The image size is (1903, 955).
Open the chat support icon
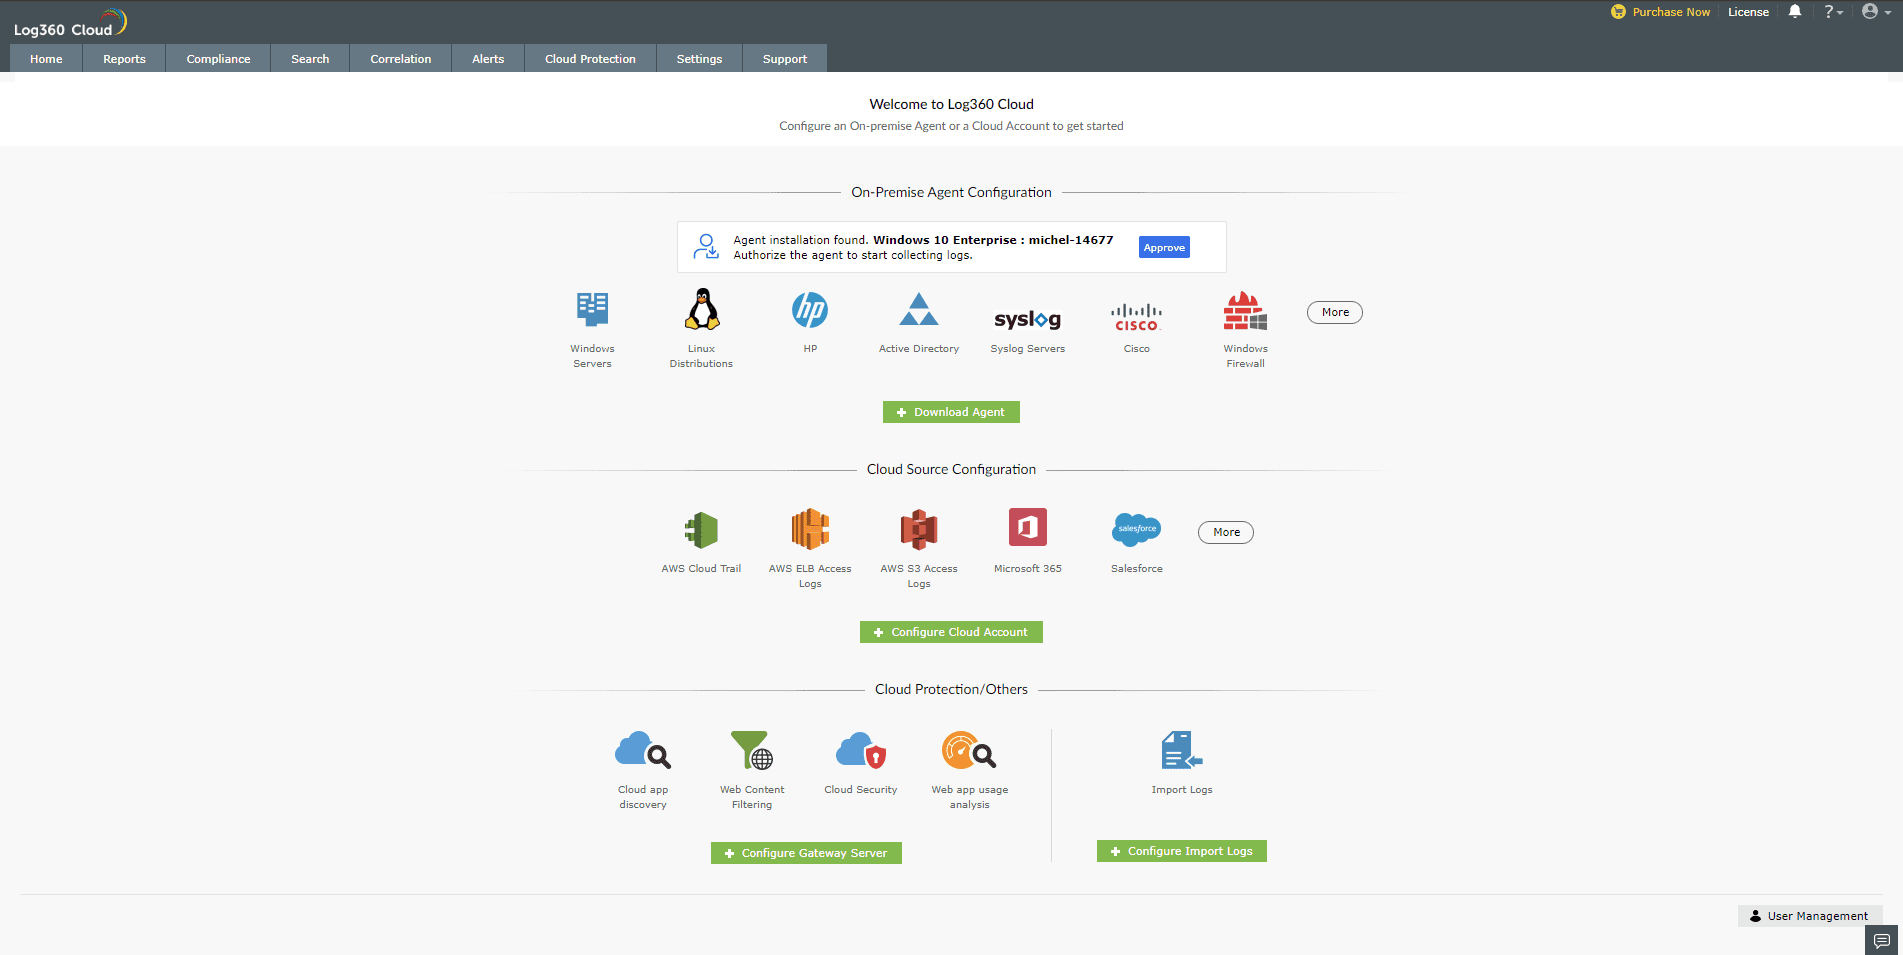click(x=1882, y=941)
